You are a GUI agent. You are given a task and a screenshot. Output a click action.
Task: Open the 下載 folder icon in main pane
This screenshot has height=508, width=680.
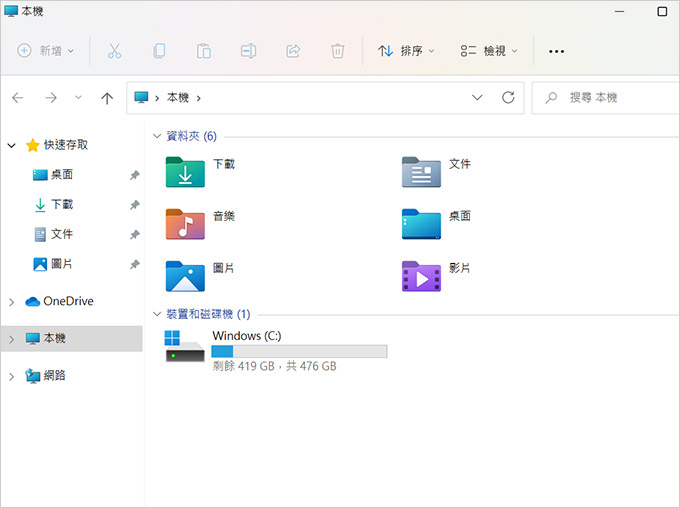tap(185, 172)
